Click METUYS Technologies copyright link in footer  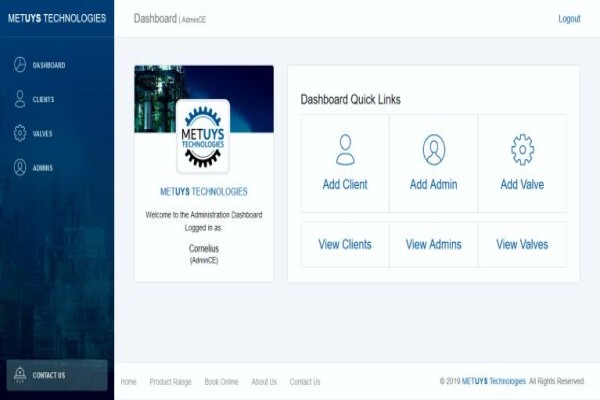coord(494,381)
